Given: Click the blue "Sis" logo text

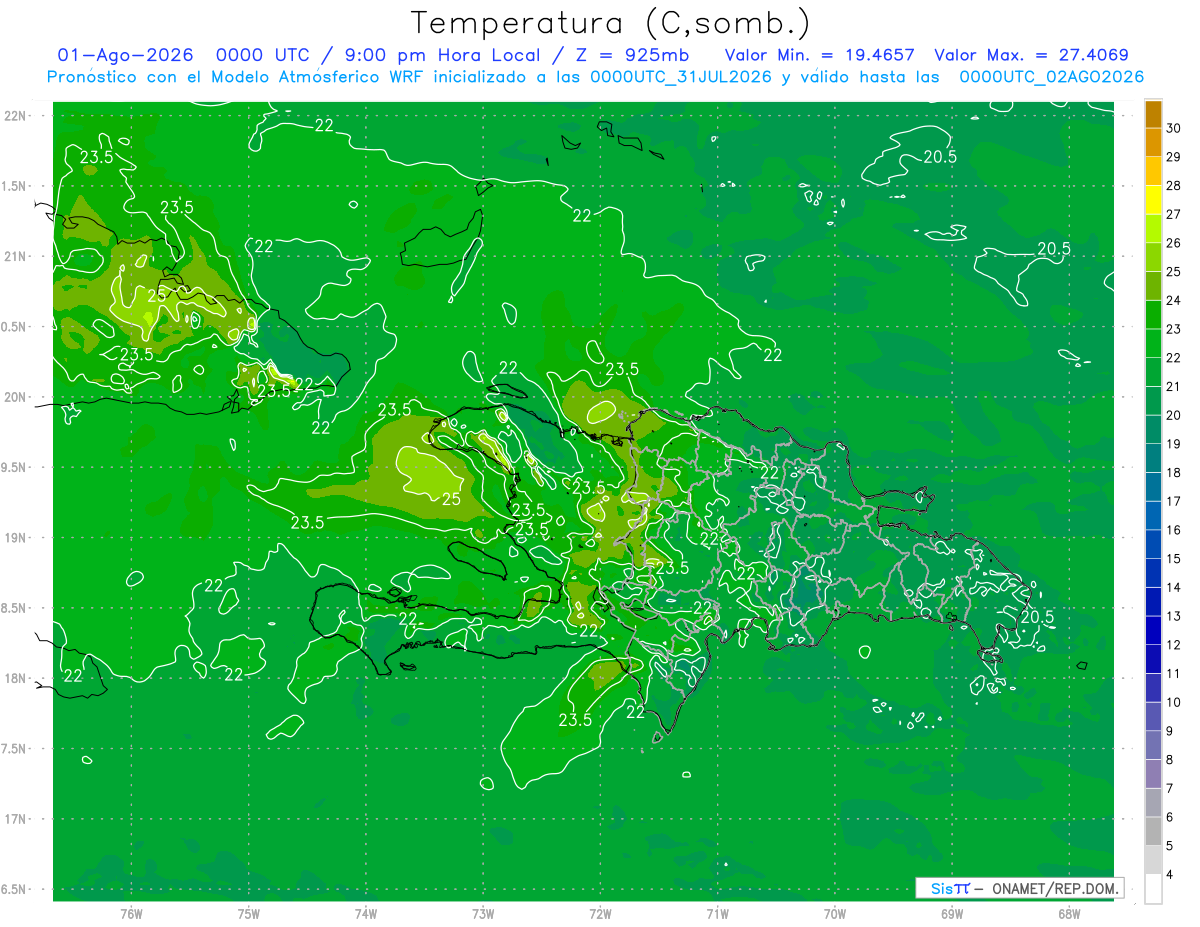Looking at the screenshot, I should point(942,888).
